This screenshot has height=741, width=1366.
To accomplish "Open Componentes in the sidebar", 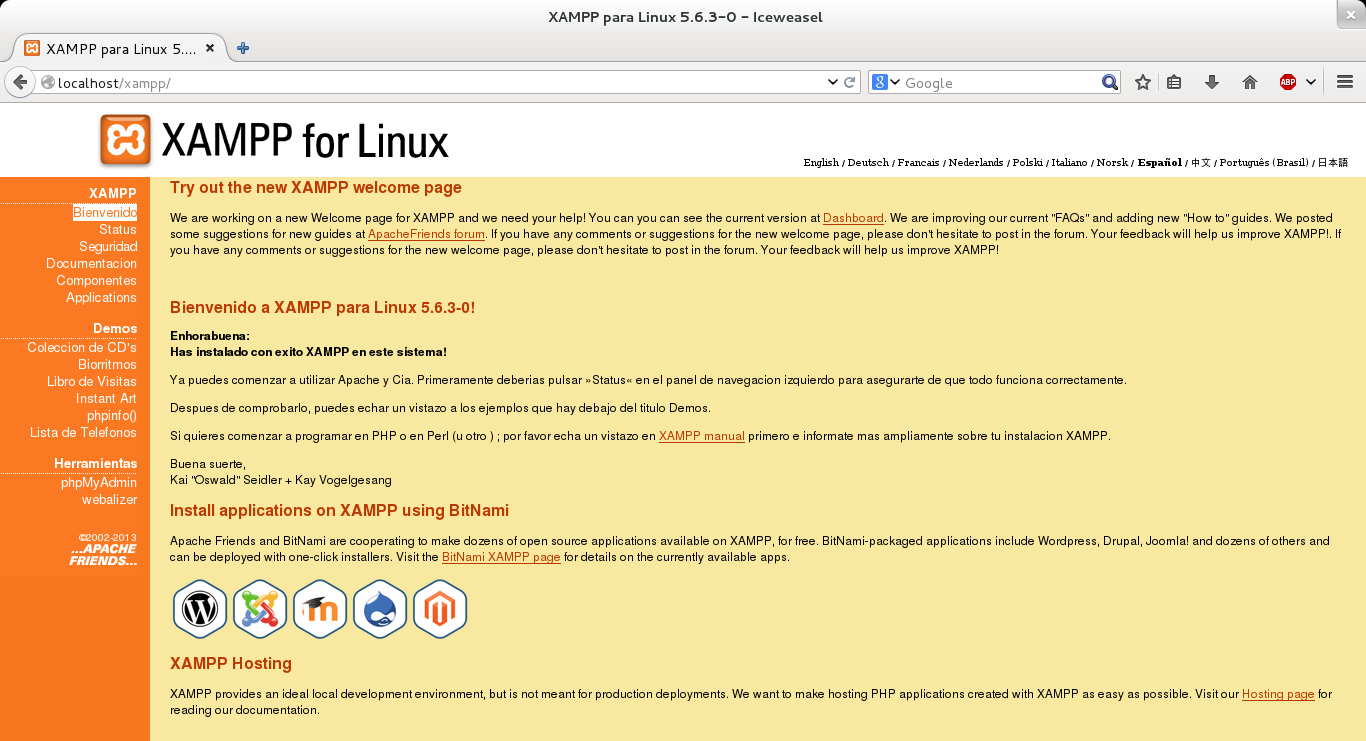I will pyautogui.click(x=96, y=281).
